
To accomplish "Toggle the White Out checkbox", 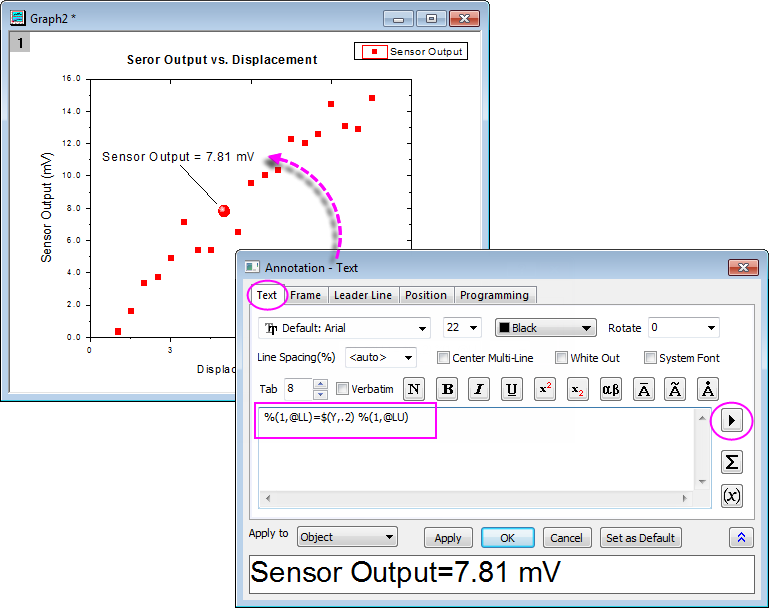I will 561,358.
